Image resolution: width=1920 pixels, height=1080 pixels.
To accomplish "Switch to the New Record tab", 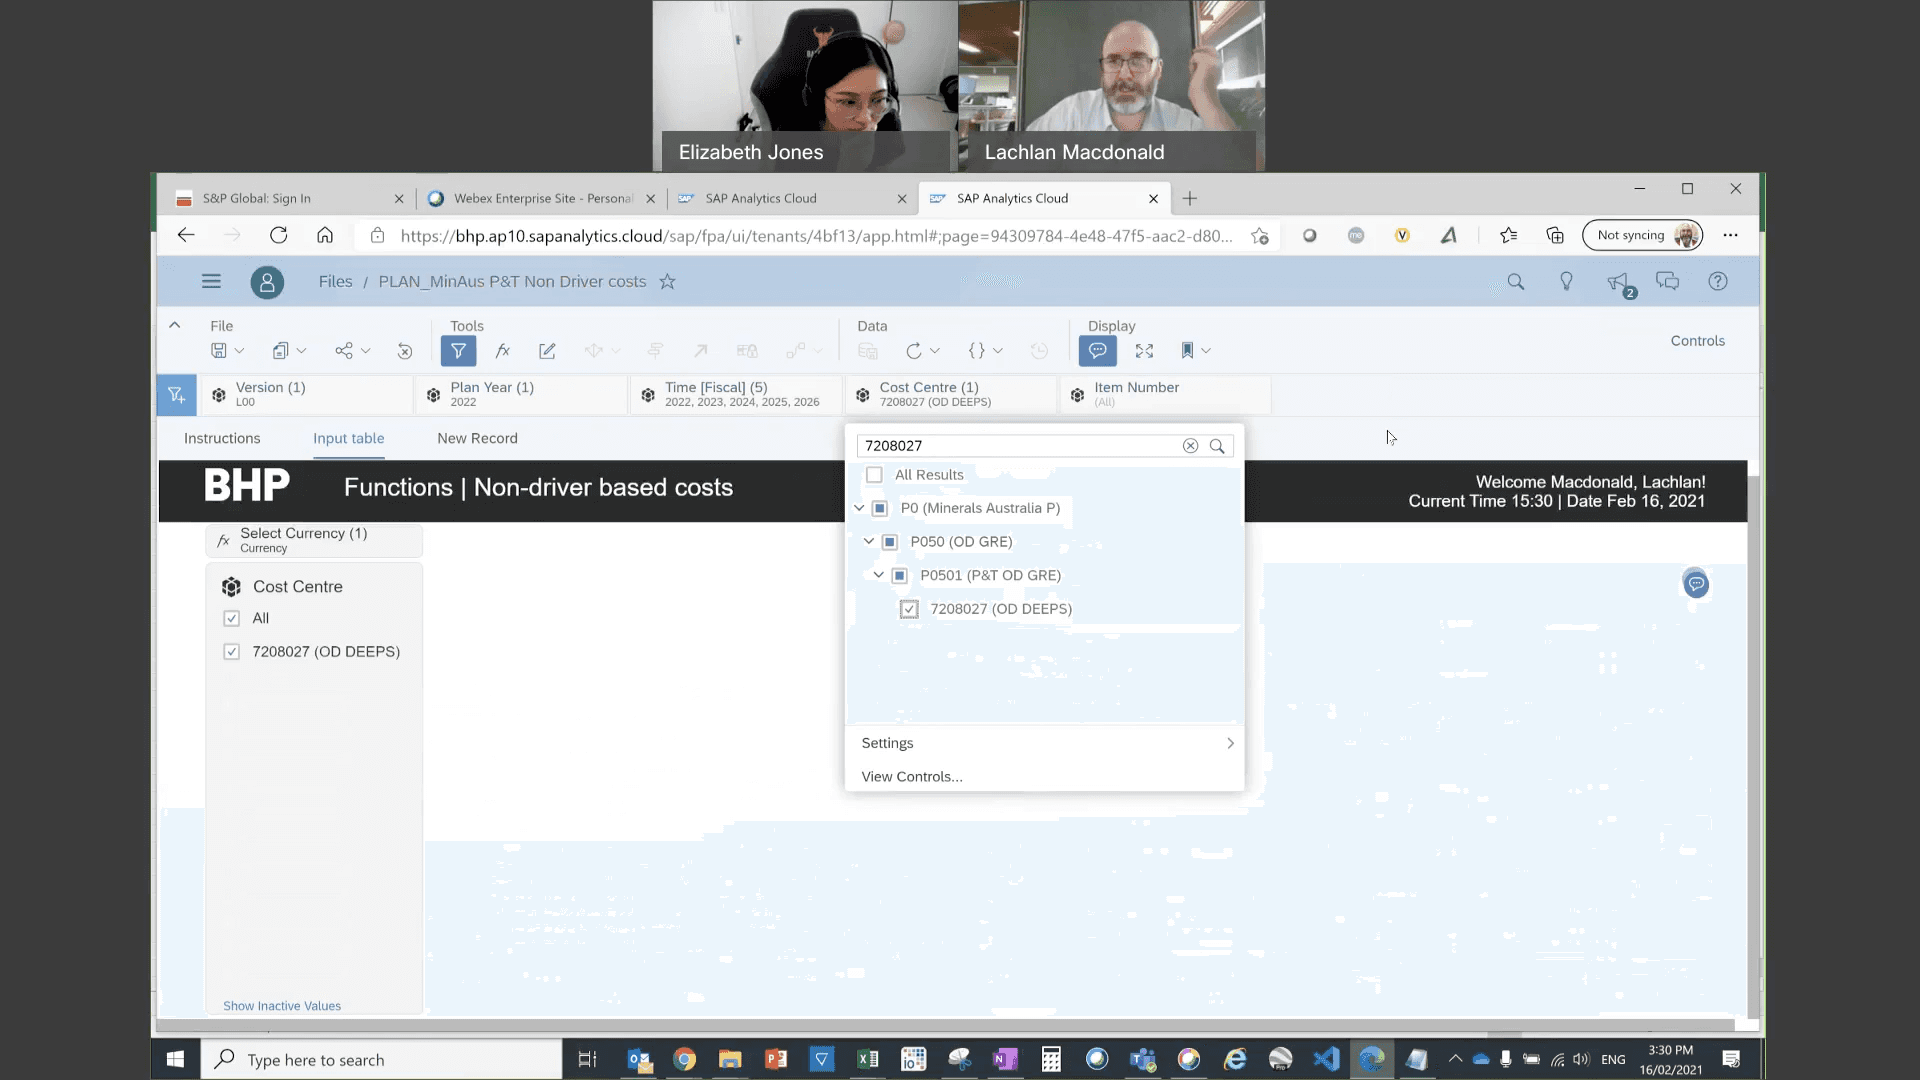I will pyautogui.click(x=477, y=438).
